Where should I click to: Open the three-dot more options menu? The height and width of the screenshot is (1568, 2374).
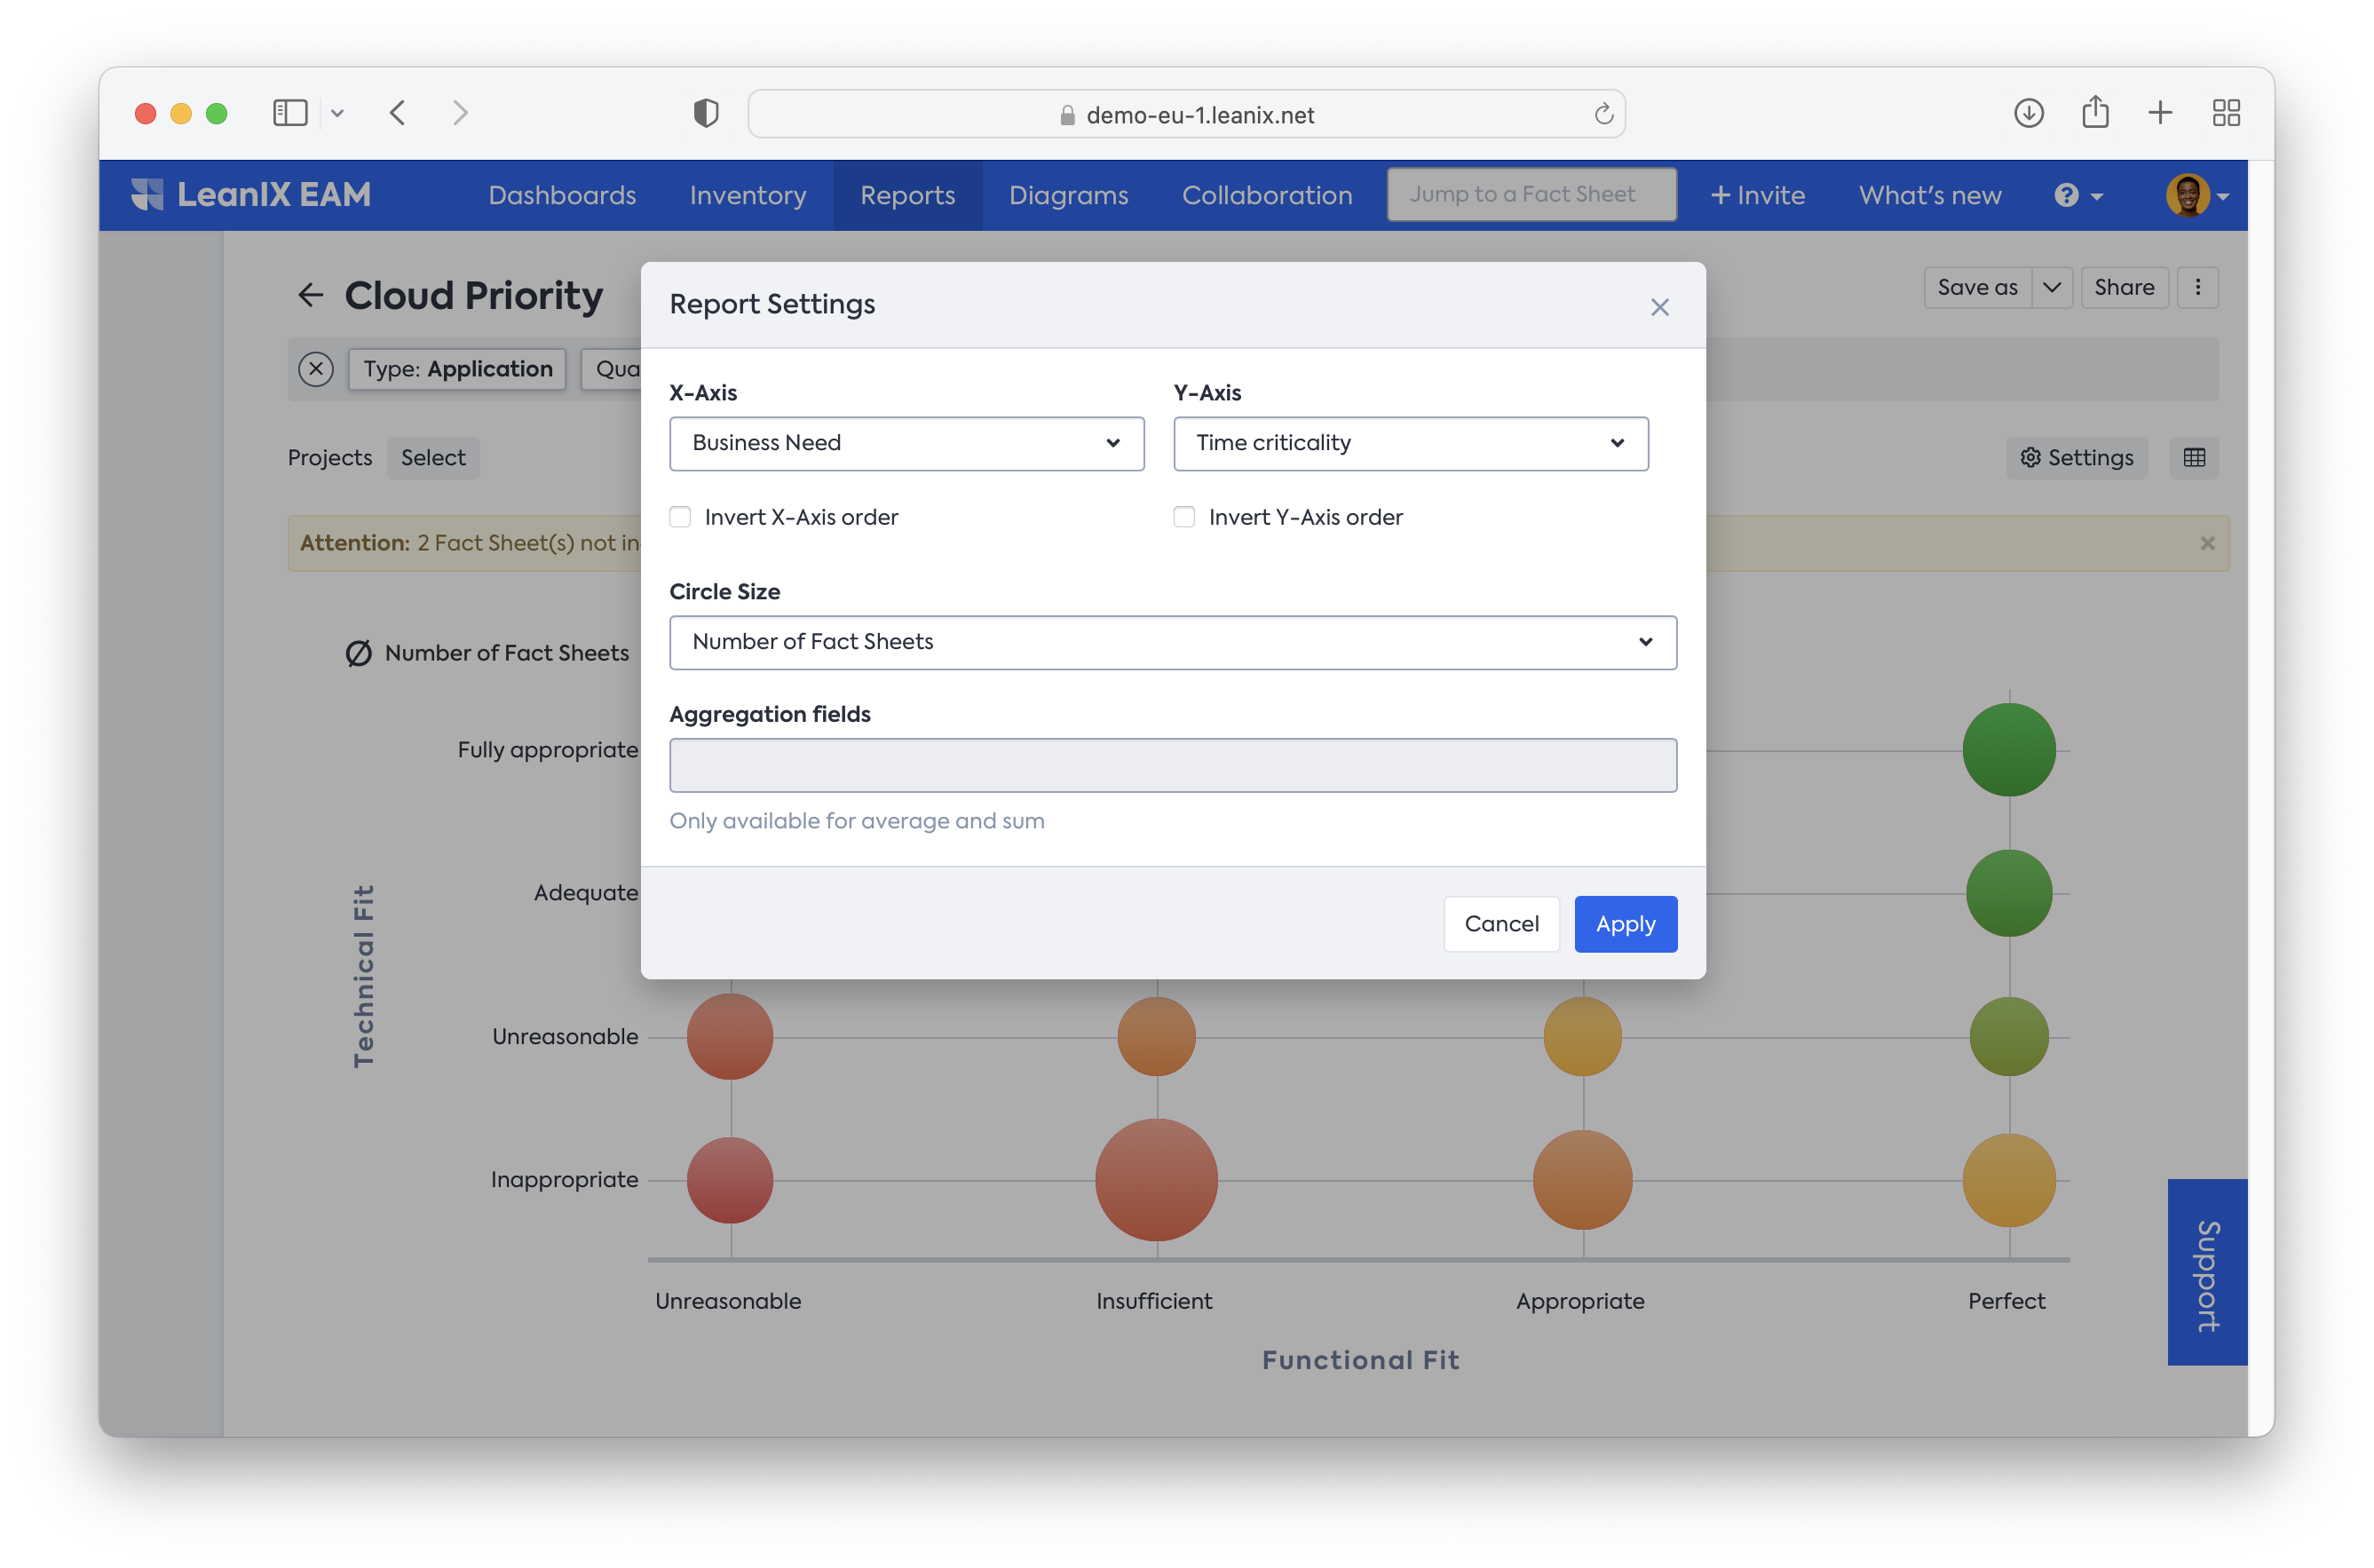(2197, 287)
